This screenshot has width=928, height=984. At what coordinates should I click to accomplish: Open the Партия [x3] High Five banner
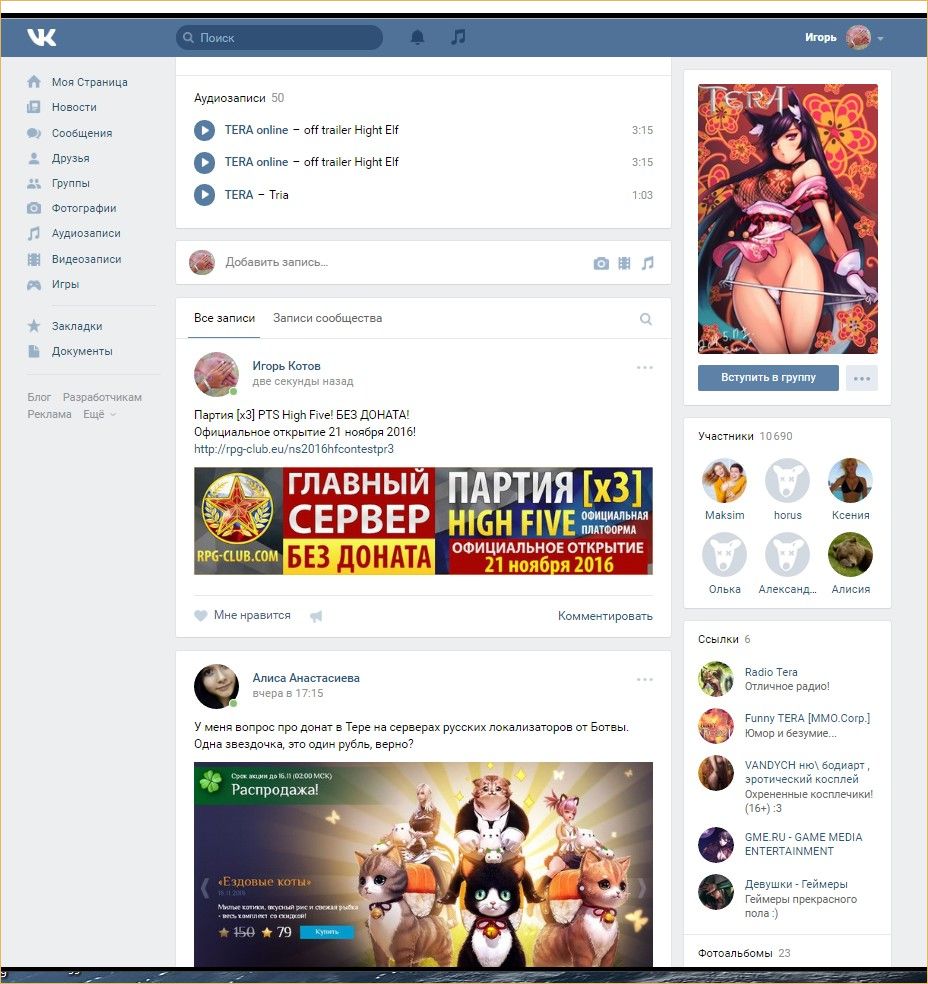(x=423, y=521)
